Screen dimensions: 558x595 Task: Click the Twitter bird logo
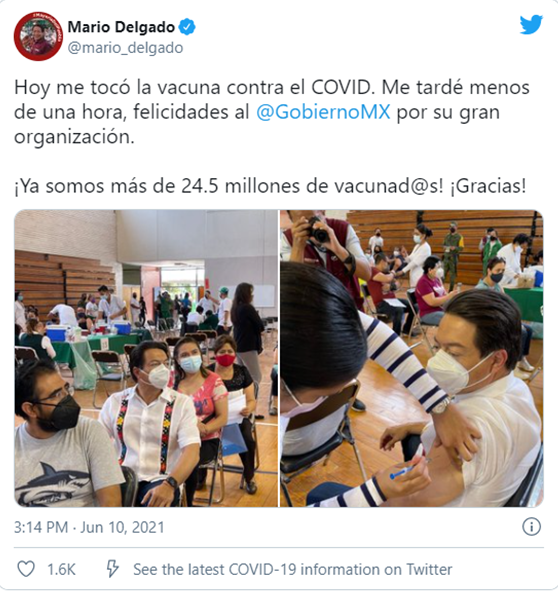coord(531,25)
